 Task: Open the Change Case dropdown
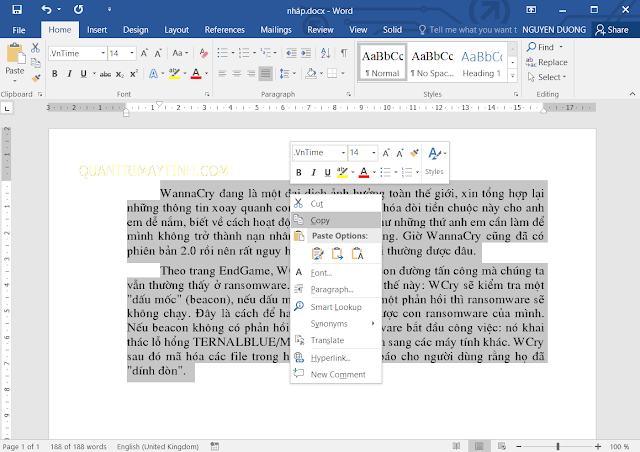click(x=180, y=53)
